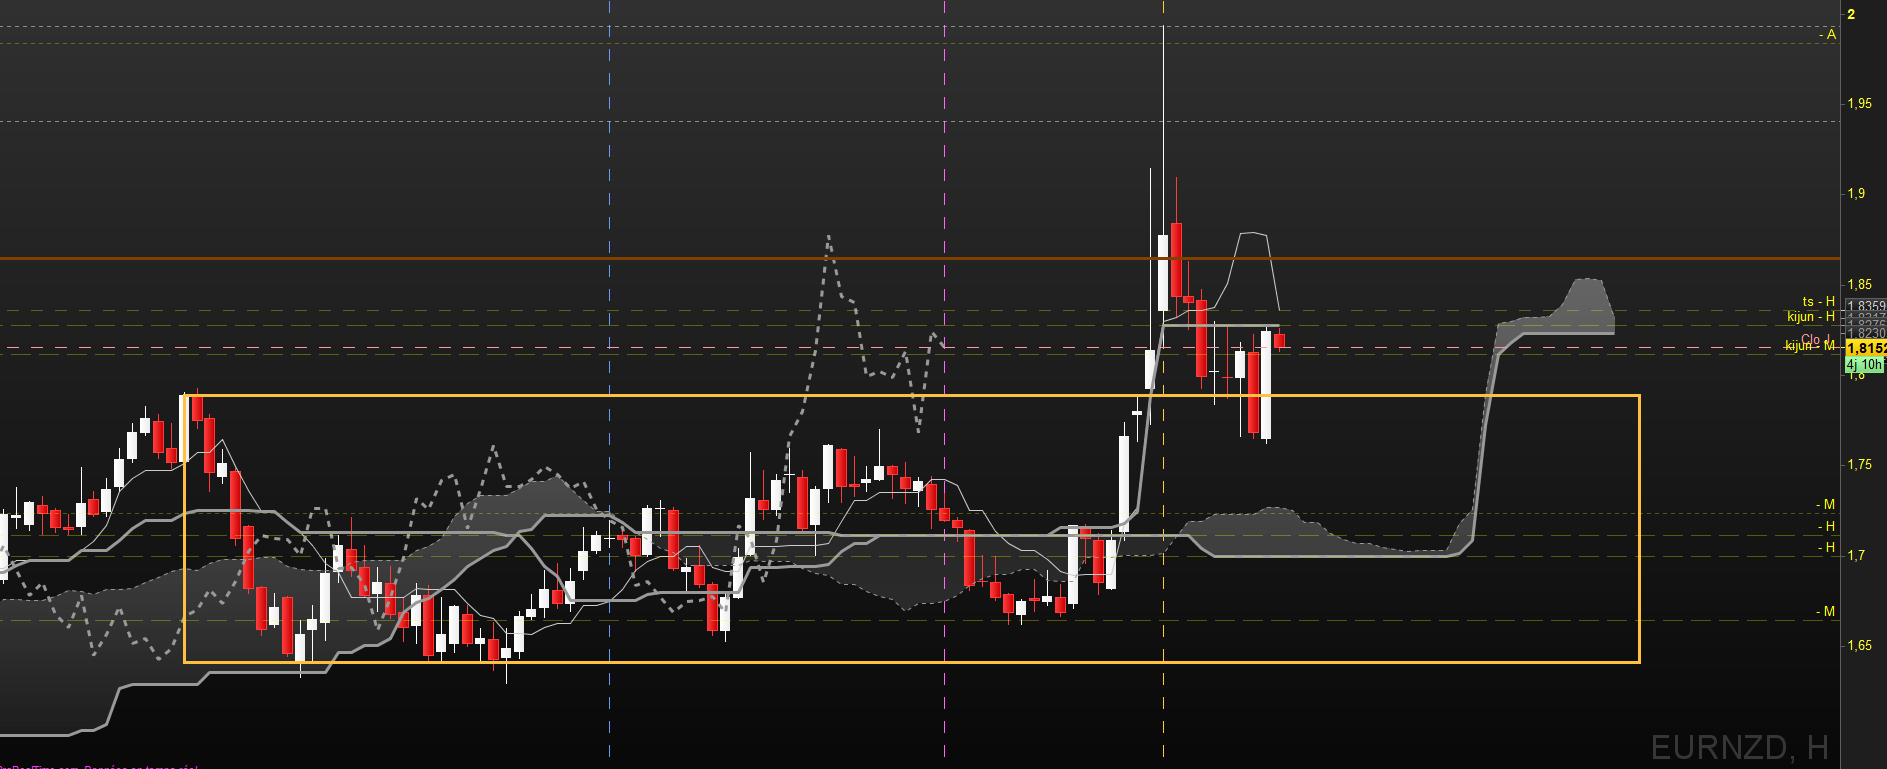Click the 1,75 price axis label
Image resolution: width=1887 pixels, height=769 pixels.
[1860, 465]
